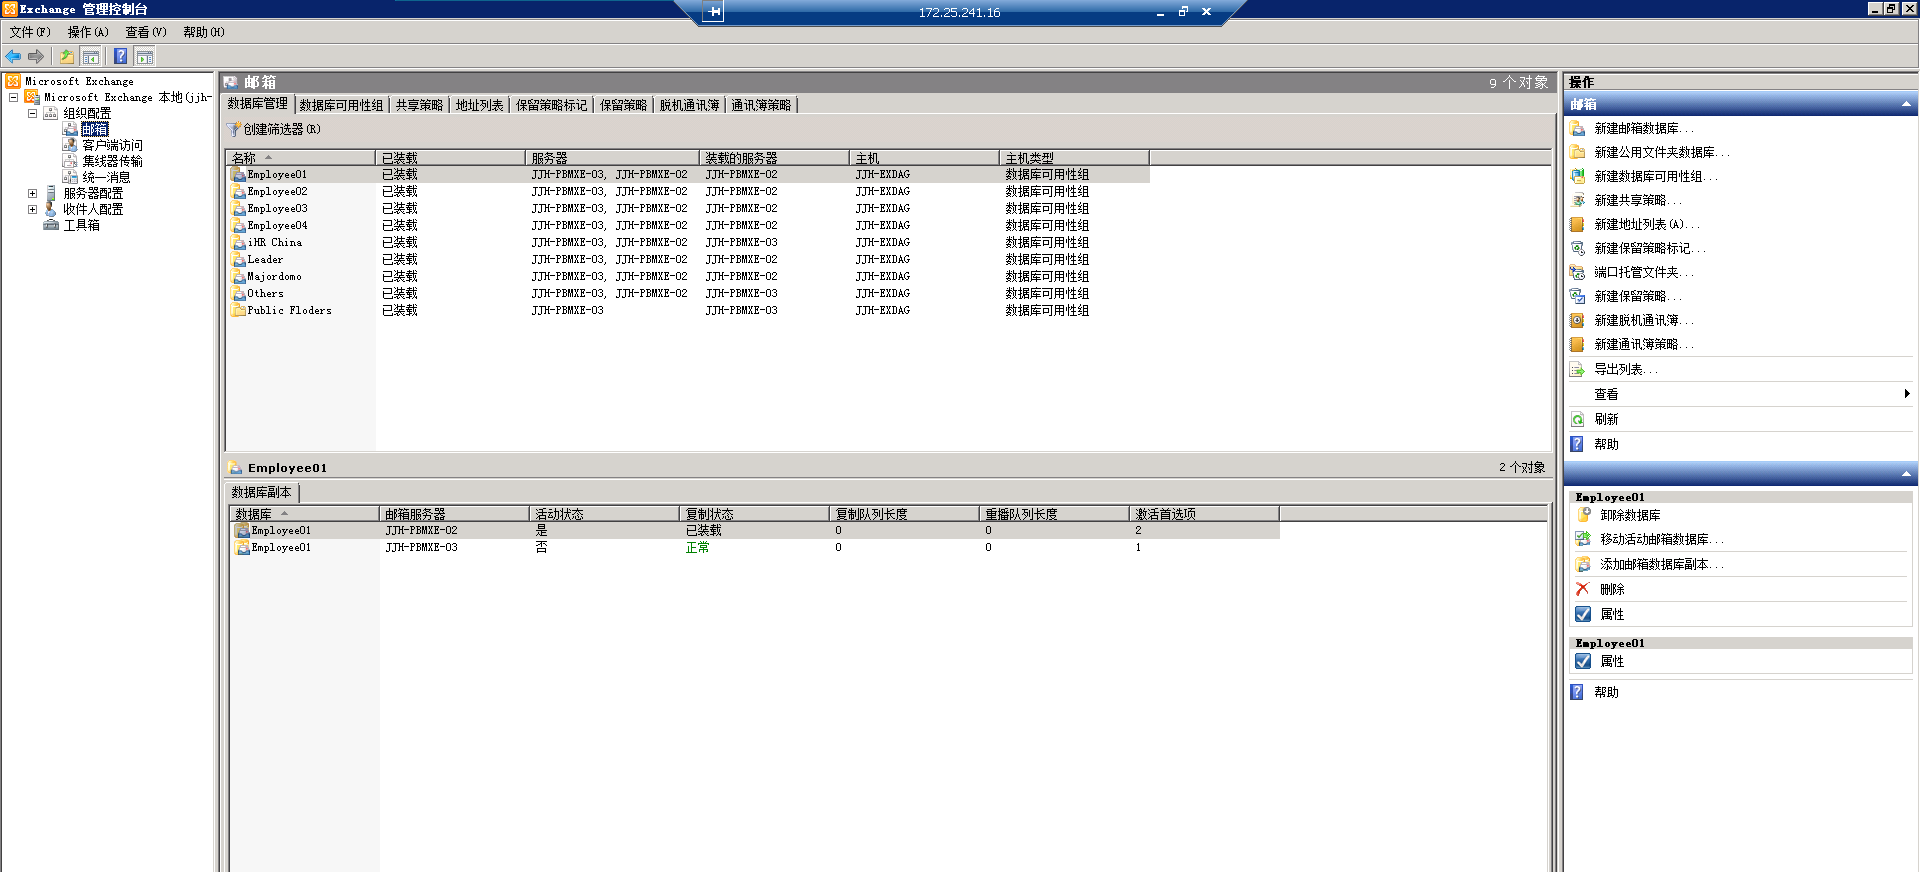The height and width of the screenshot is (872, 1920).
Task: Click the 端口托管文件夹 icon
Action: click(x=1578, y=273)
